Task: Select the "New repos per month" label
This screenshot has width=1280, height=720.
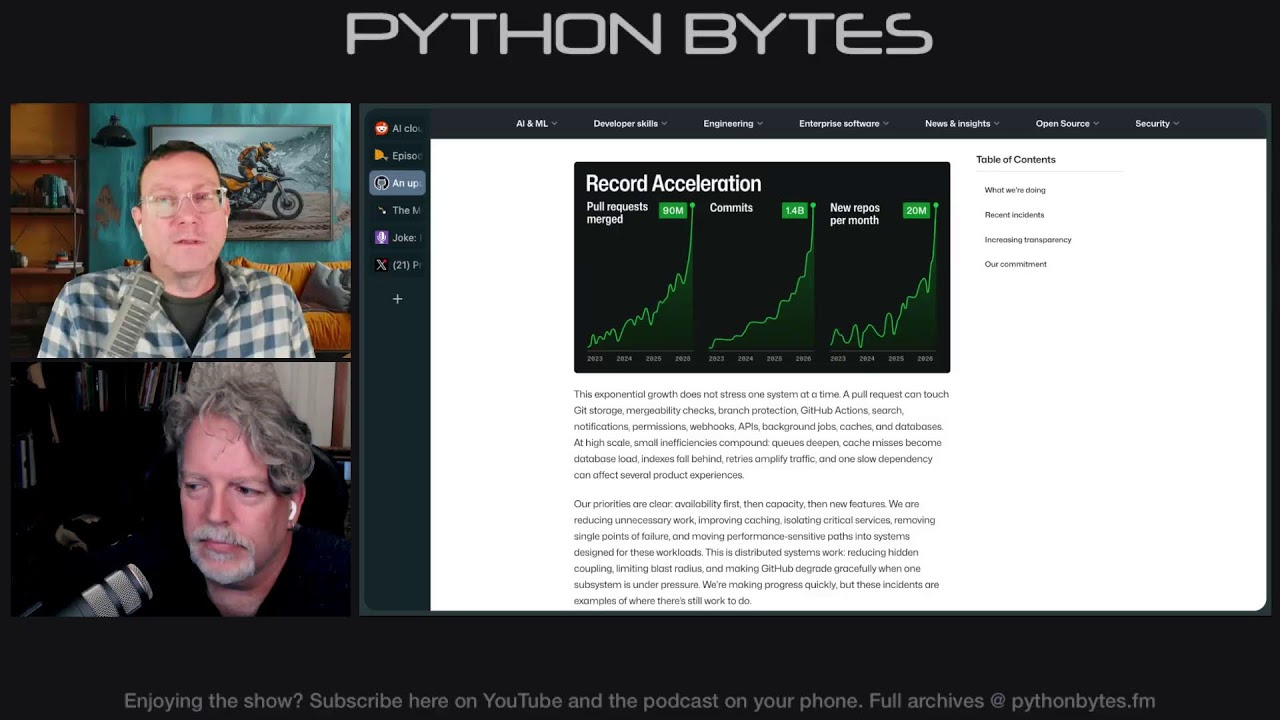Action: (x=855, y=214)
